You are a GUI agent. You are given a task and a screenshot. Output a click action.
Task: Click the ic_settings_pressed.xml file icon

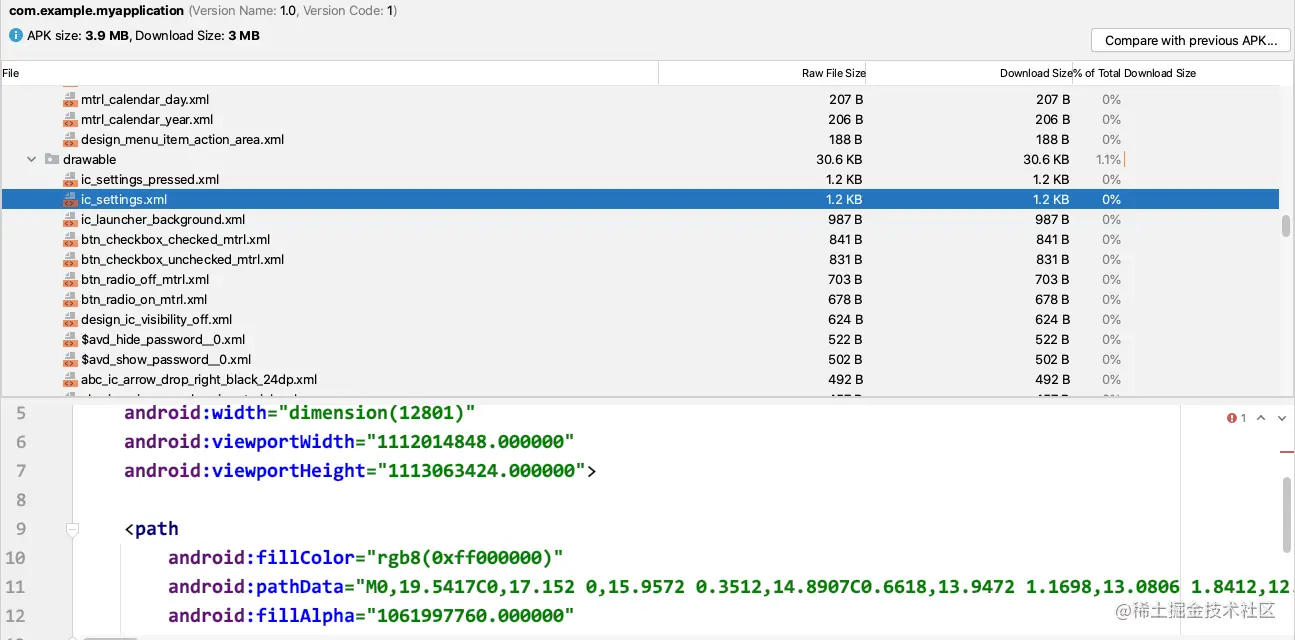pos(70,179)
